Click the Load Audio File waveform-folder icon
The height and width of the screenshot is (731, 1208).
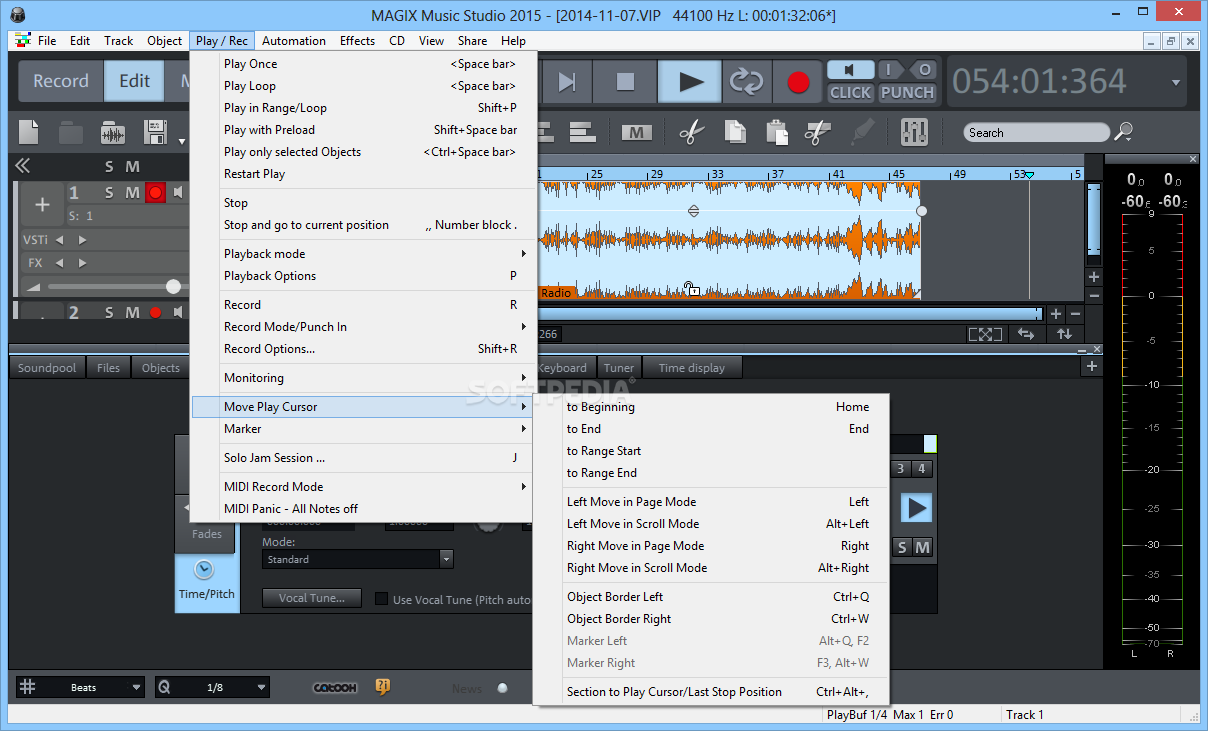tap(113, 132)
